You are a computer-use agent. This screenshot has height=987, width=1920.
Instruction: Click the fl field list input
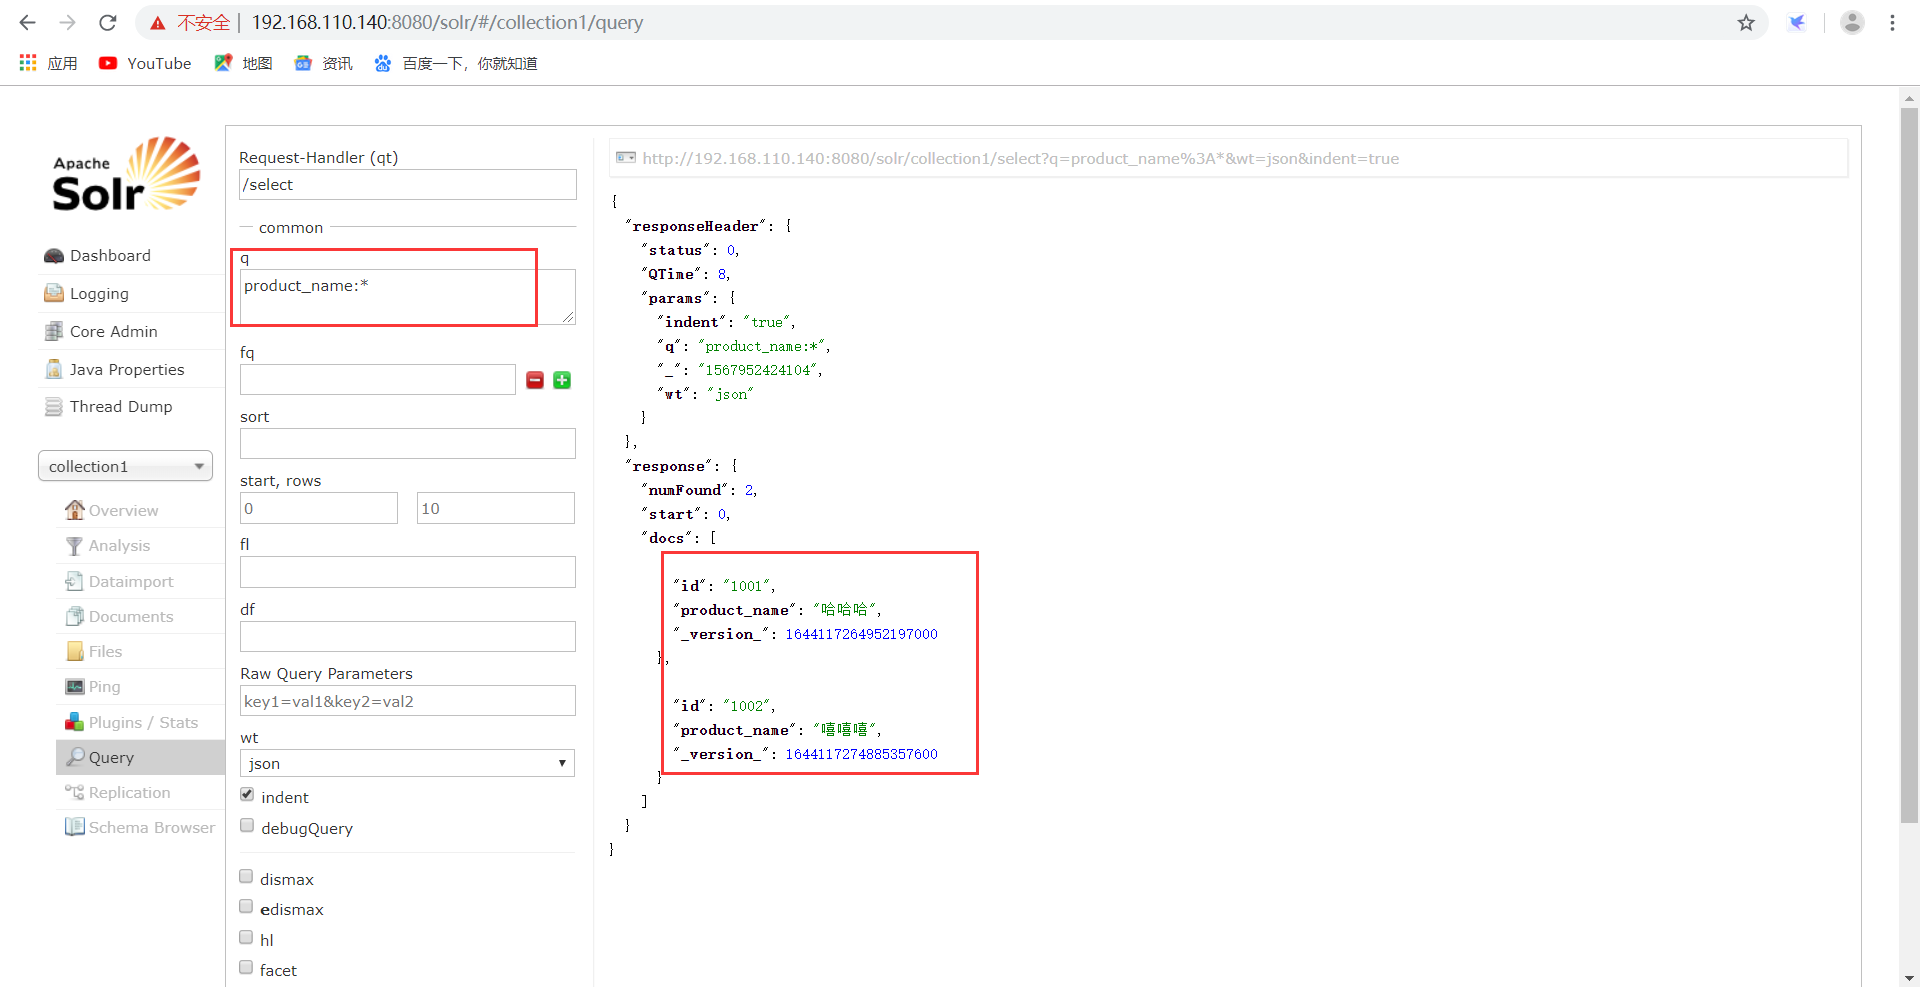pos(408,572)
